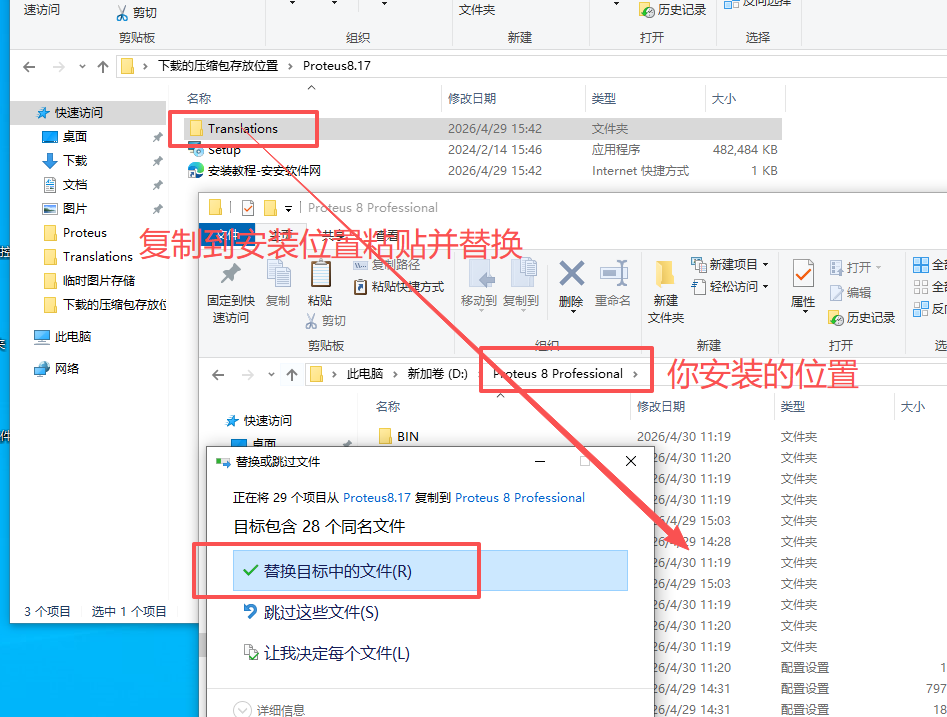Screen dimensions: 947x717
Task: Click 历史记录 in the front window ribbon
Action: tap(862, 318)
